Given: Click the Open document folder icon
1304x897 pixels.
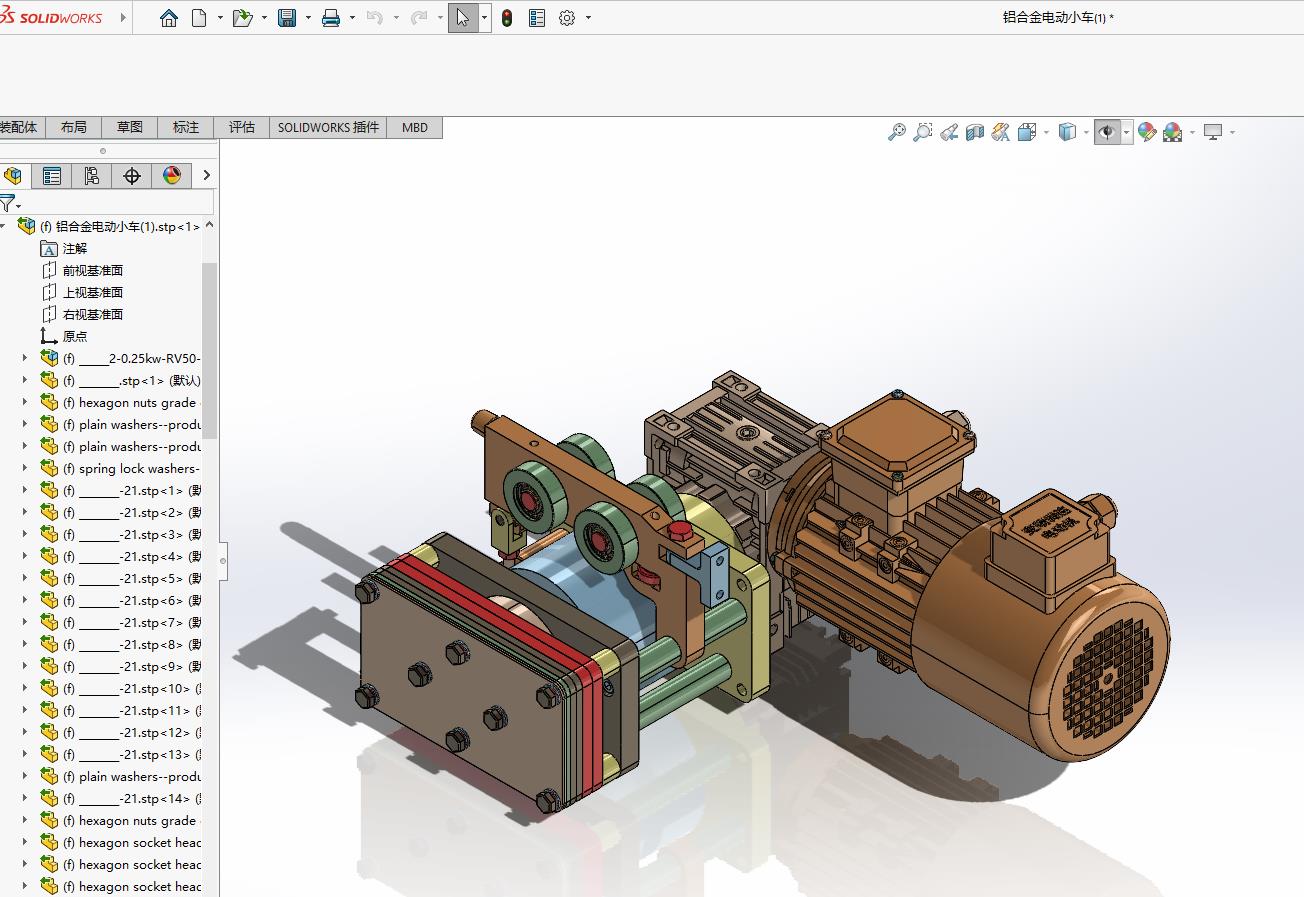Looking at the screenshot, I should coord(242,18).
